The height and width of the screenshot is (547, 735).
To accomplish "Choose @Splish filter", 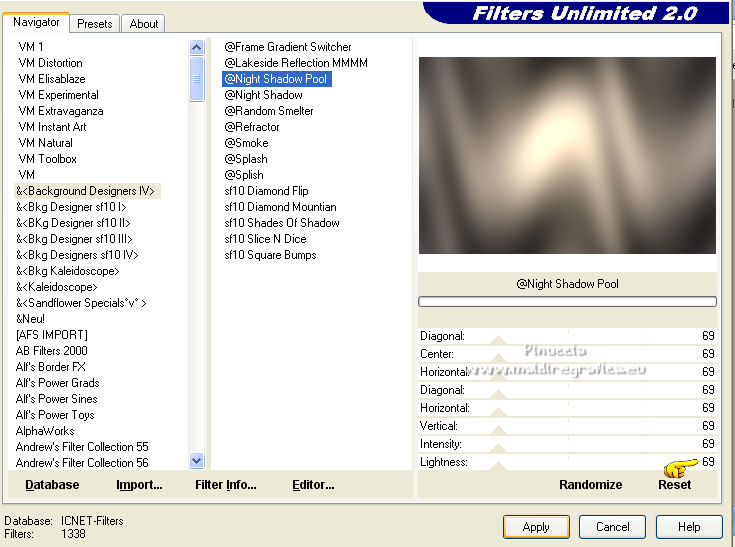I will (x=244, y=175).
